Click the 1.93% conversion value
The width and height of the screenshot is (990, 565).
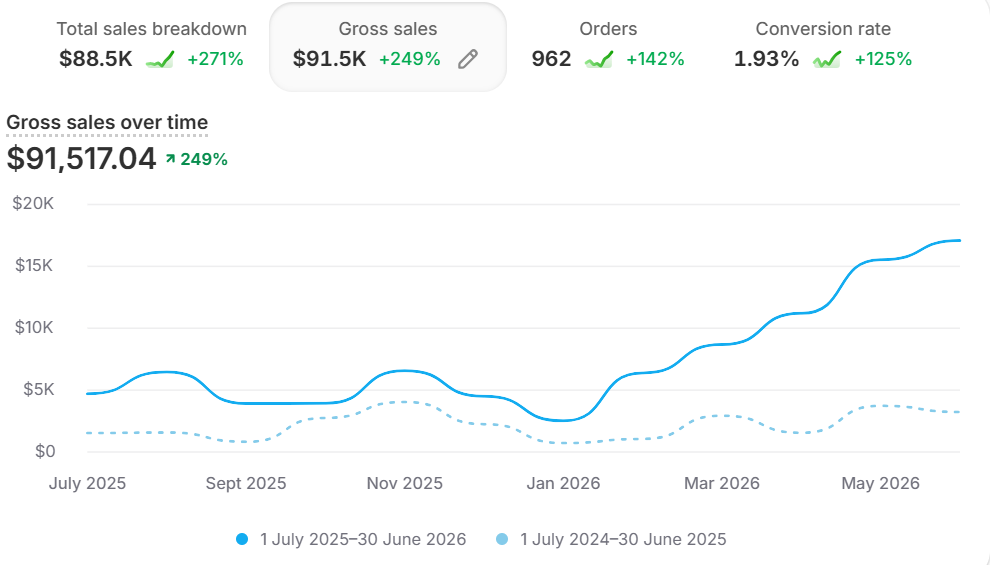[766, 59]
